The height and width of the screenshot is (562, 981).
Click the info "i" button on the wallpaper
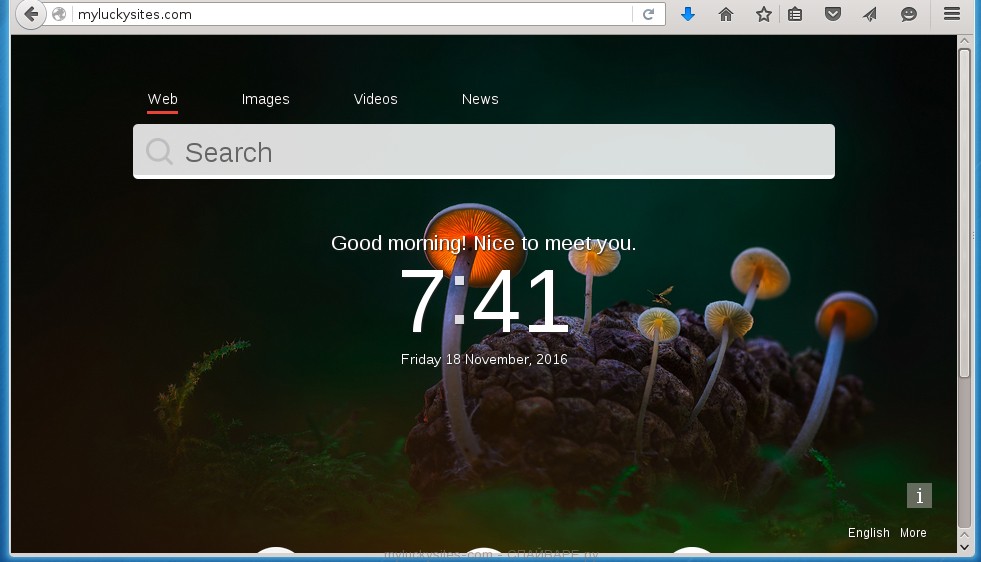coord(919,495)
